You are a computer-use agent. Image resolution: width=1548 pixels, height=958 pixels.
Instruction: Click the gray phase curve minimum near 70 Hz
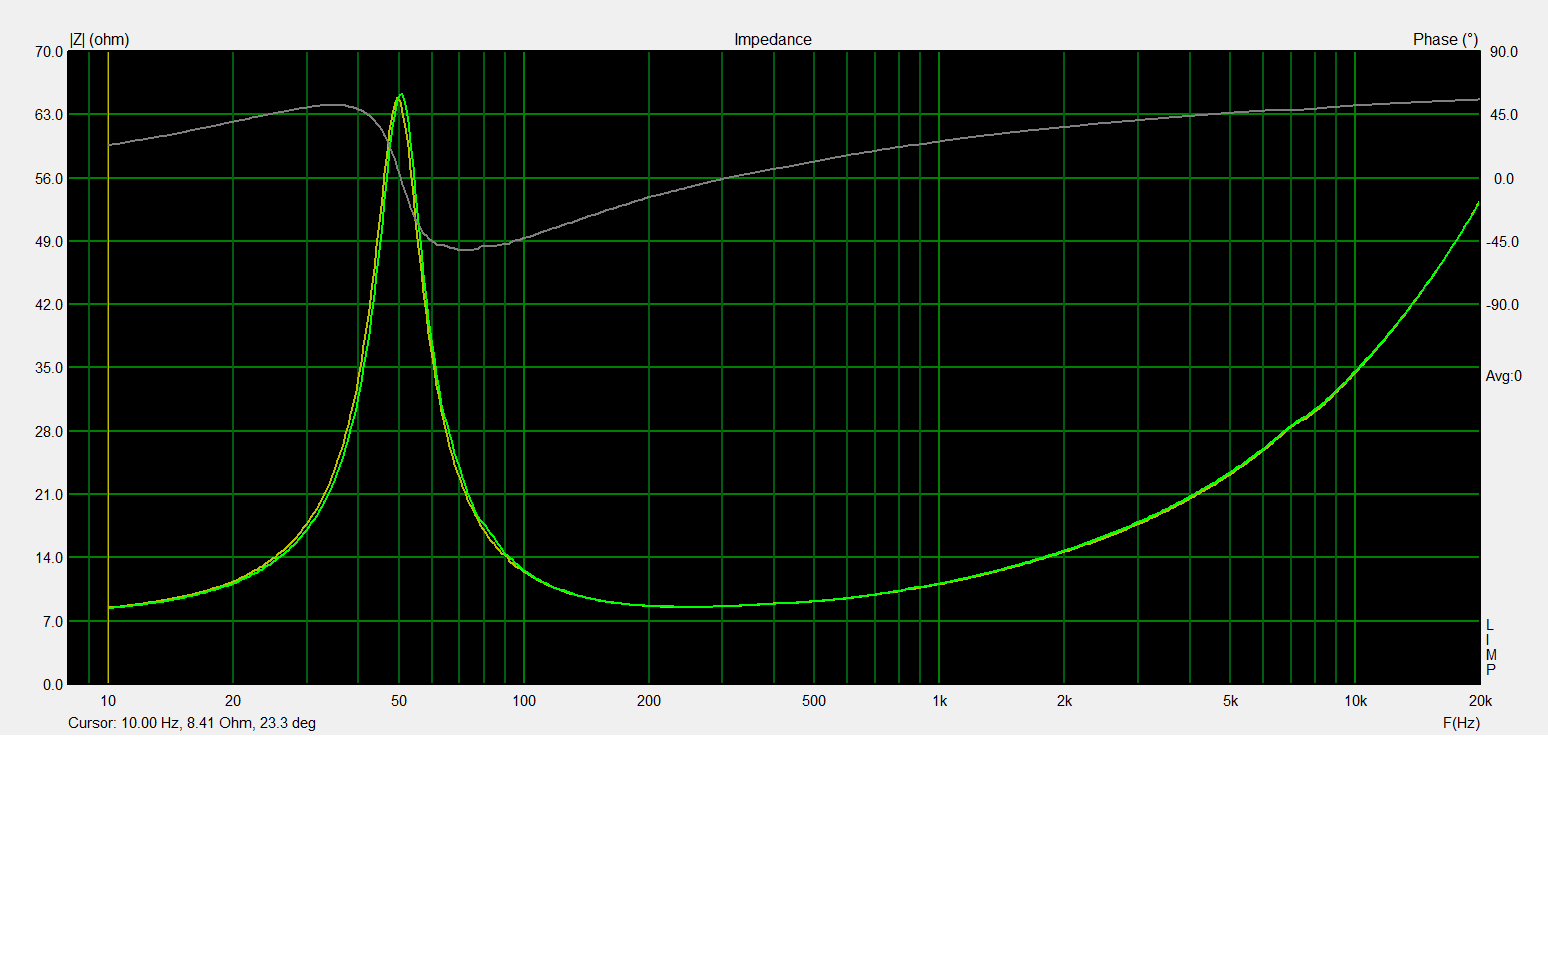click(466, 249)
